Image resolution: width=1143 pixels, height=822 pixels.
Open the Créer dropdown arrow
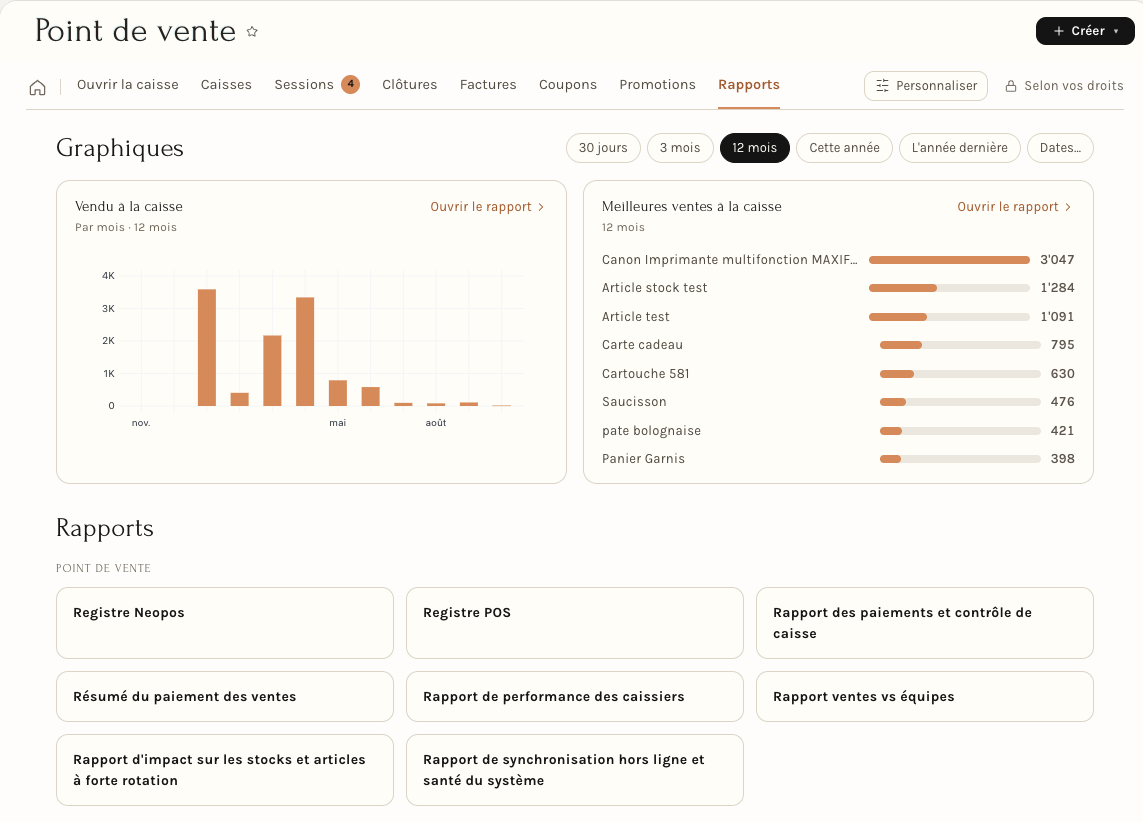tap(1116, 31)
